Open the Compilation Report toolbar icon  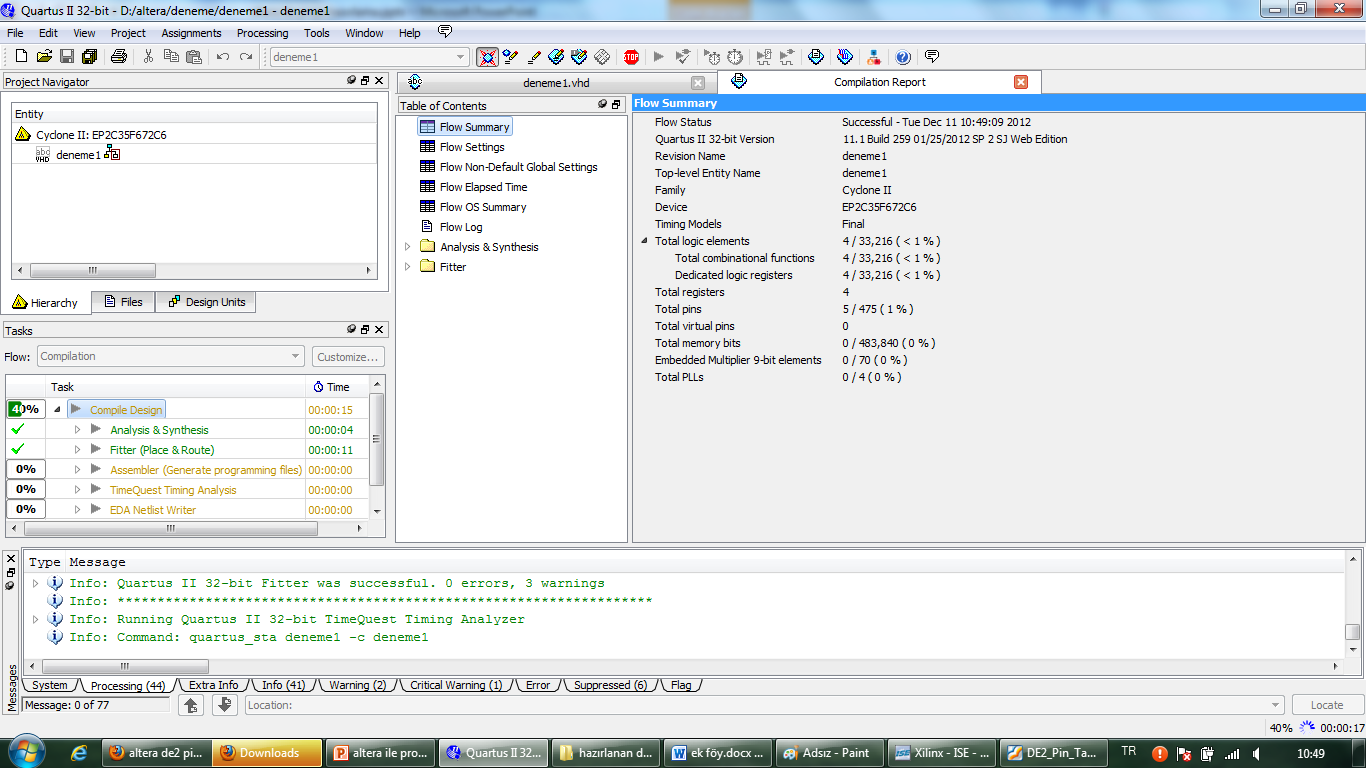(x=816, y=57)
